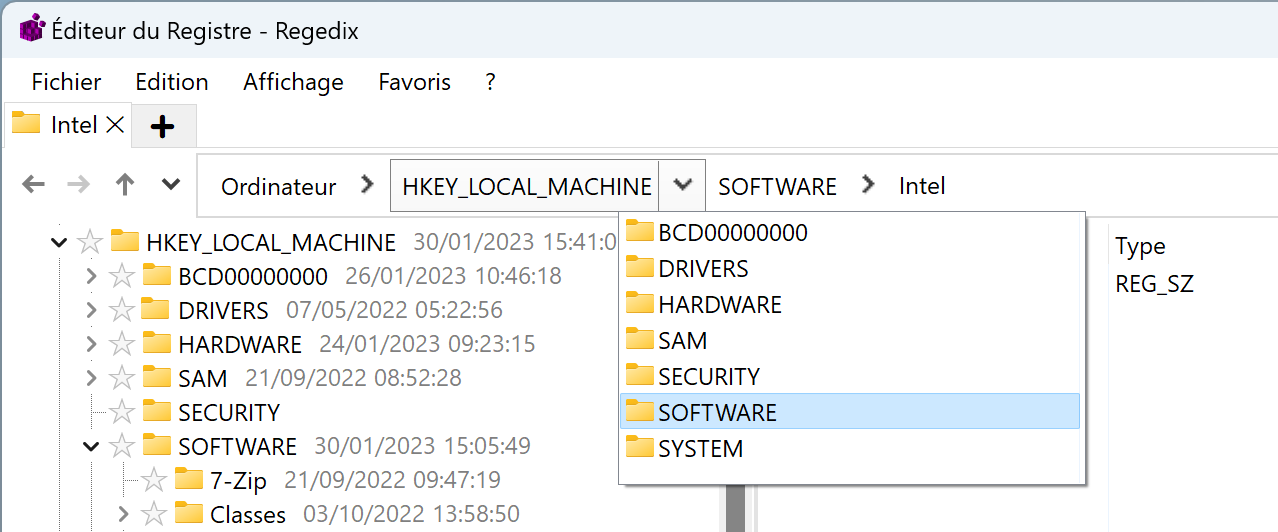Go back with the left arrow icon

pos(33,184)
